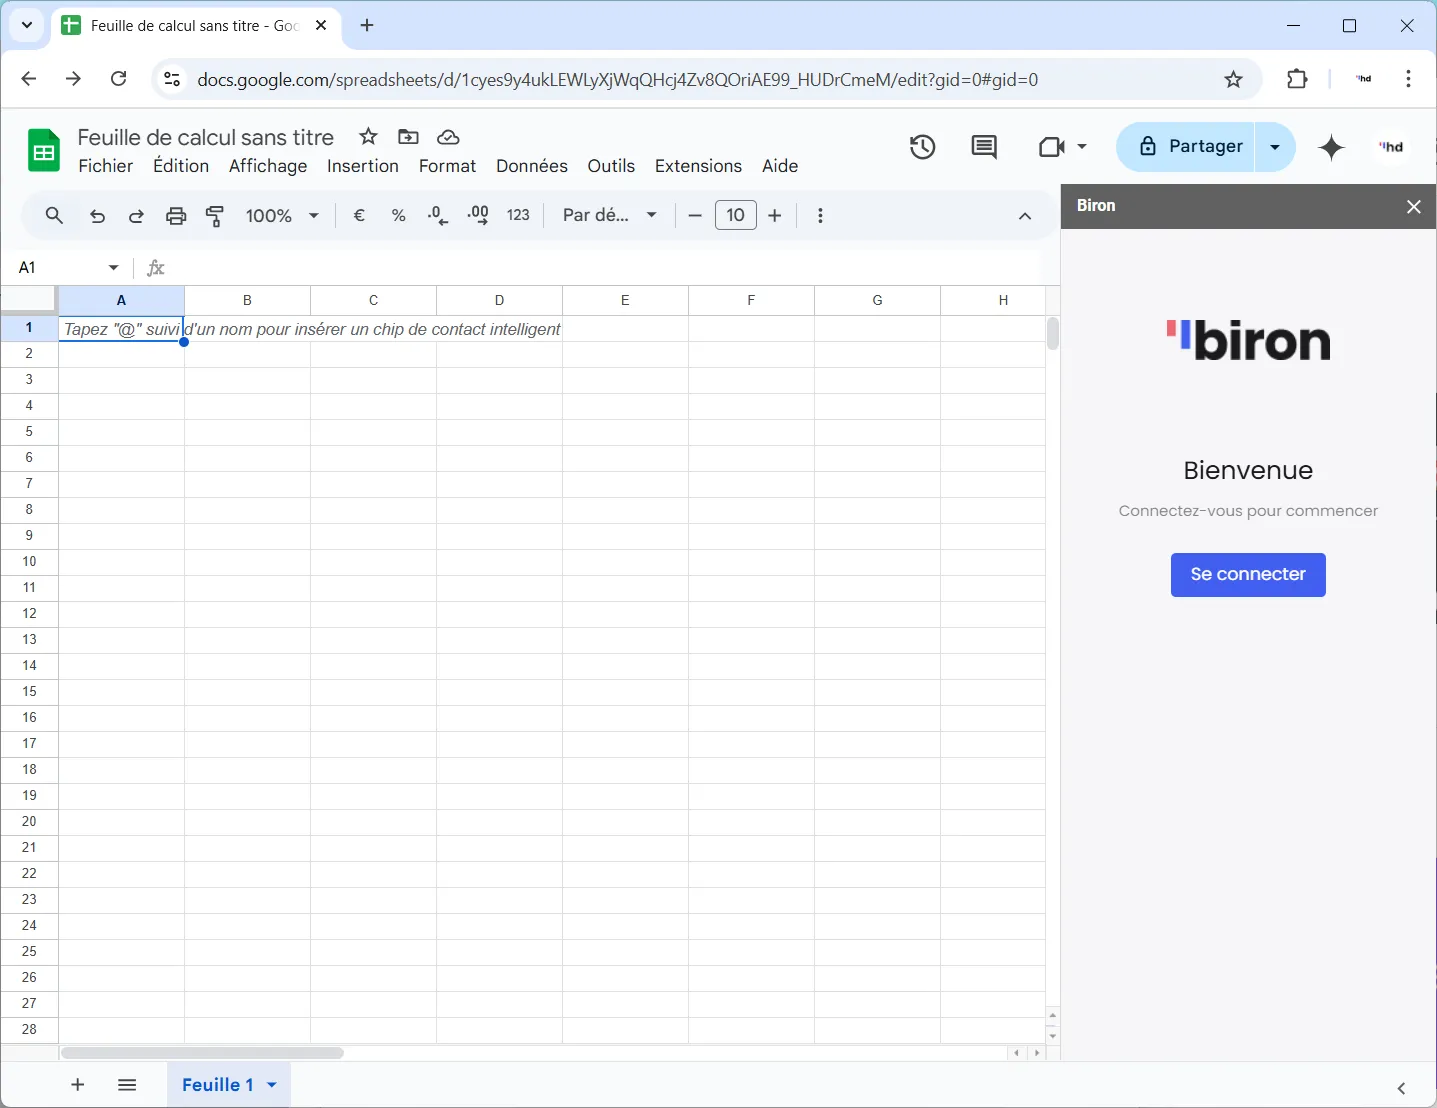This screenshot has width=1437, height=1108.
Task: Open Extensions menu
Action: tap(698, 166)
